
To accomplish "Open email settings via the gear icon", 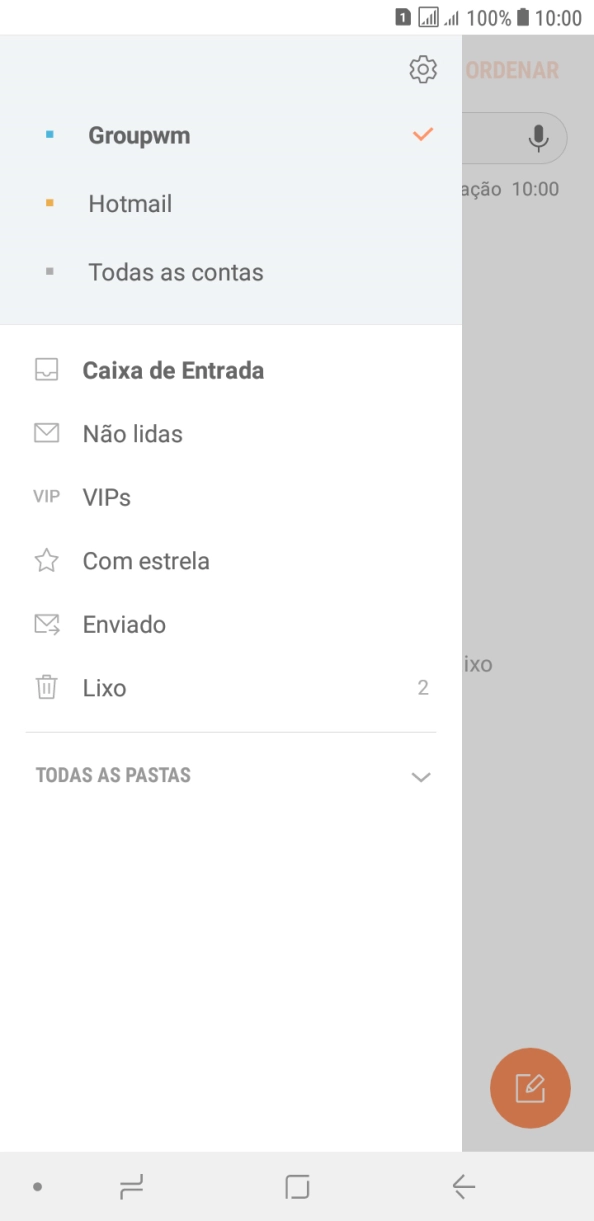I will tap(422, 69).
